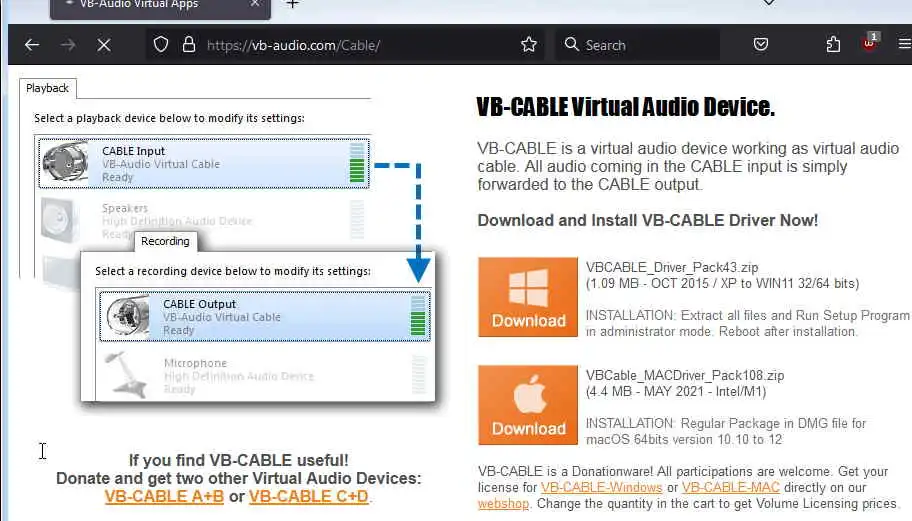Click the forward navigation arrow
Image resolution: width=912 pixels, height=521 pixels.
68,45
